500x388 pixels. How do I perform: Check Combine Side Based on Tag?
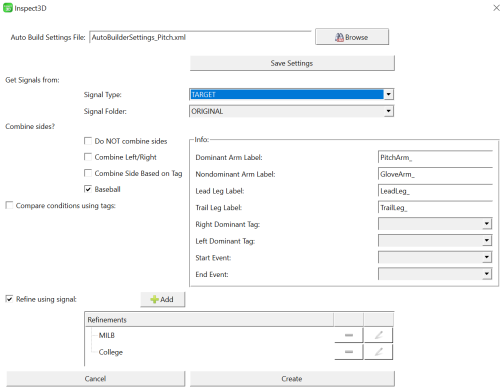coord(88,173)
